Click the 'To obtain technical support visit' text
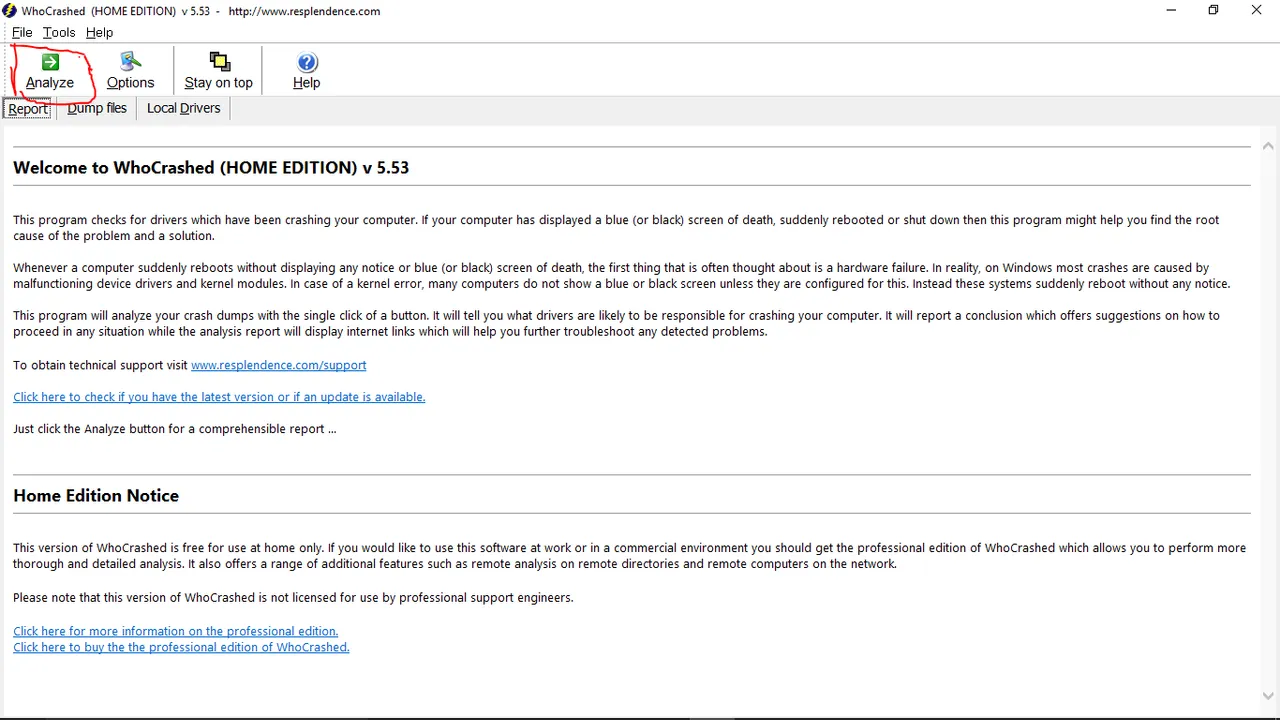The height and width of the screenshot is (720, 1280). tap(100, 365)
